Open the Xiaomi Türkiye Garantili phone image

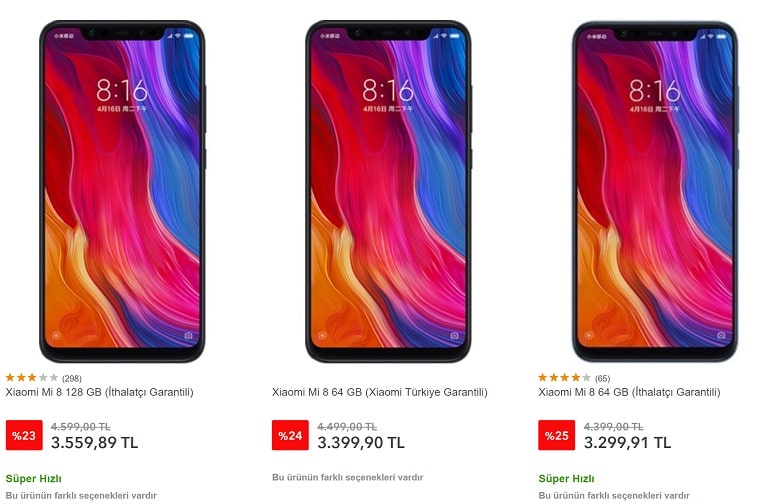tap(388, 191)
